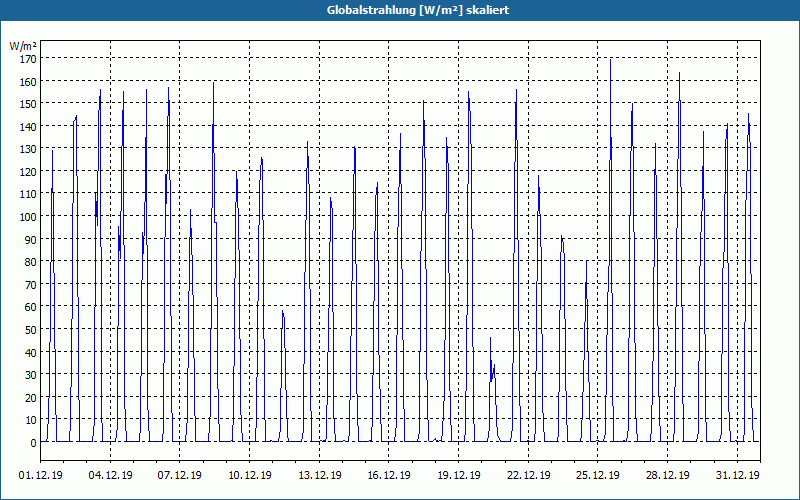Click the 20 y-axis value
Viewport: 800px width, 500px height.
[x=30, y=398]
